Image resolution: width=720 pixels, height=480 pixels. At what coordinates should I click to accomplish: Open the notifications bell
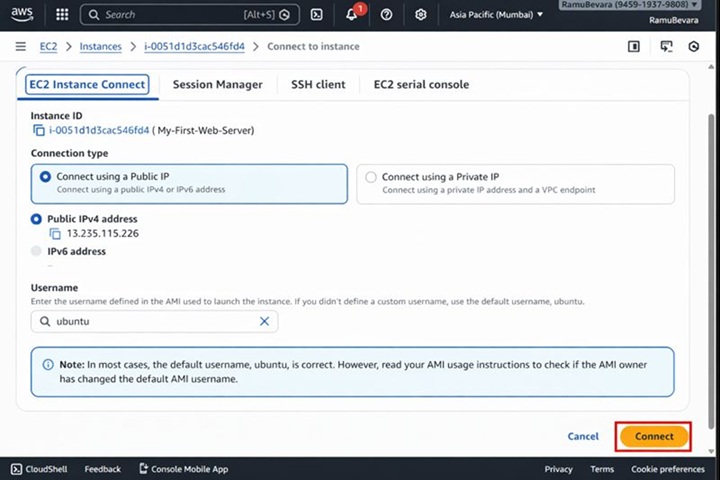click(x=352, y=15)
